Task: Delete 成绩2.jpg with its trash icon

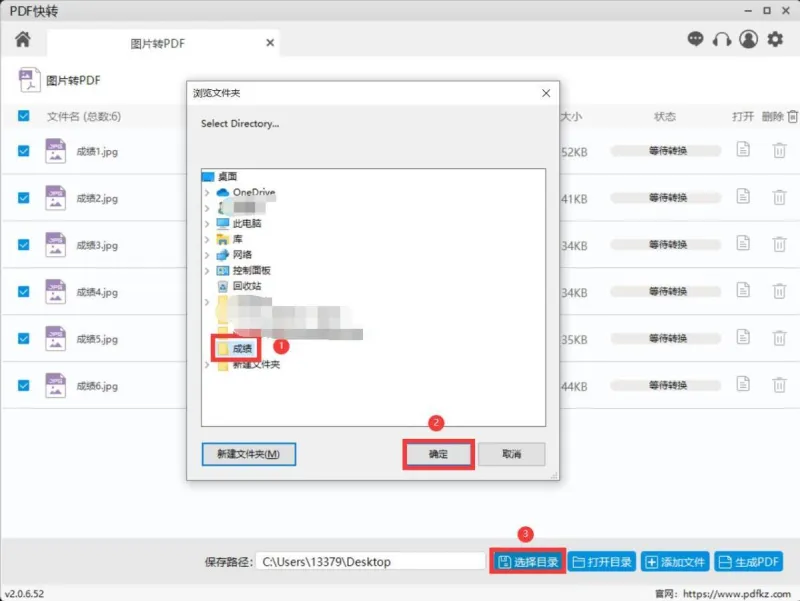Action: pyautogui.click(x=779, y=197)
